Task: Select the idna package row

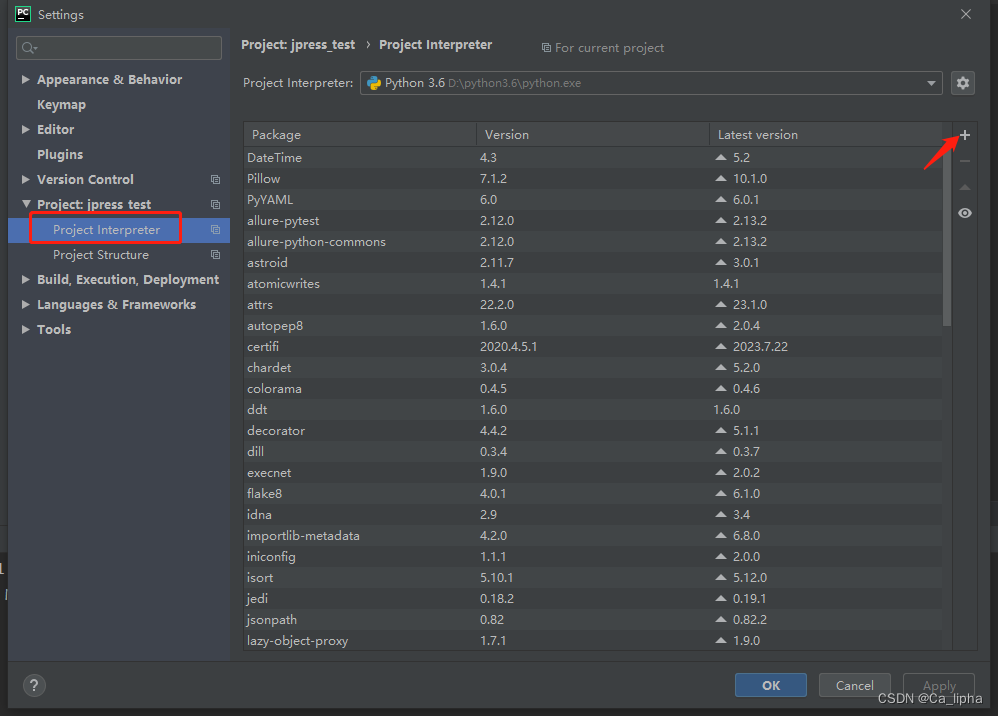Action: pos(593,514)
